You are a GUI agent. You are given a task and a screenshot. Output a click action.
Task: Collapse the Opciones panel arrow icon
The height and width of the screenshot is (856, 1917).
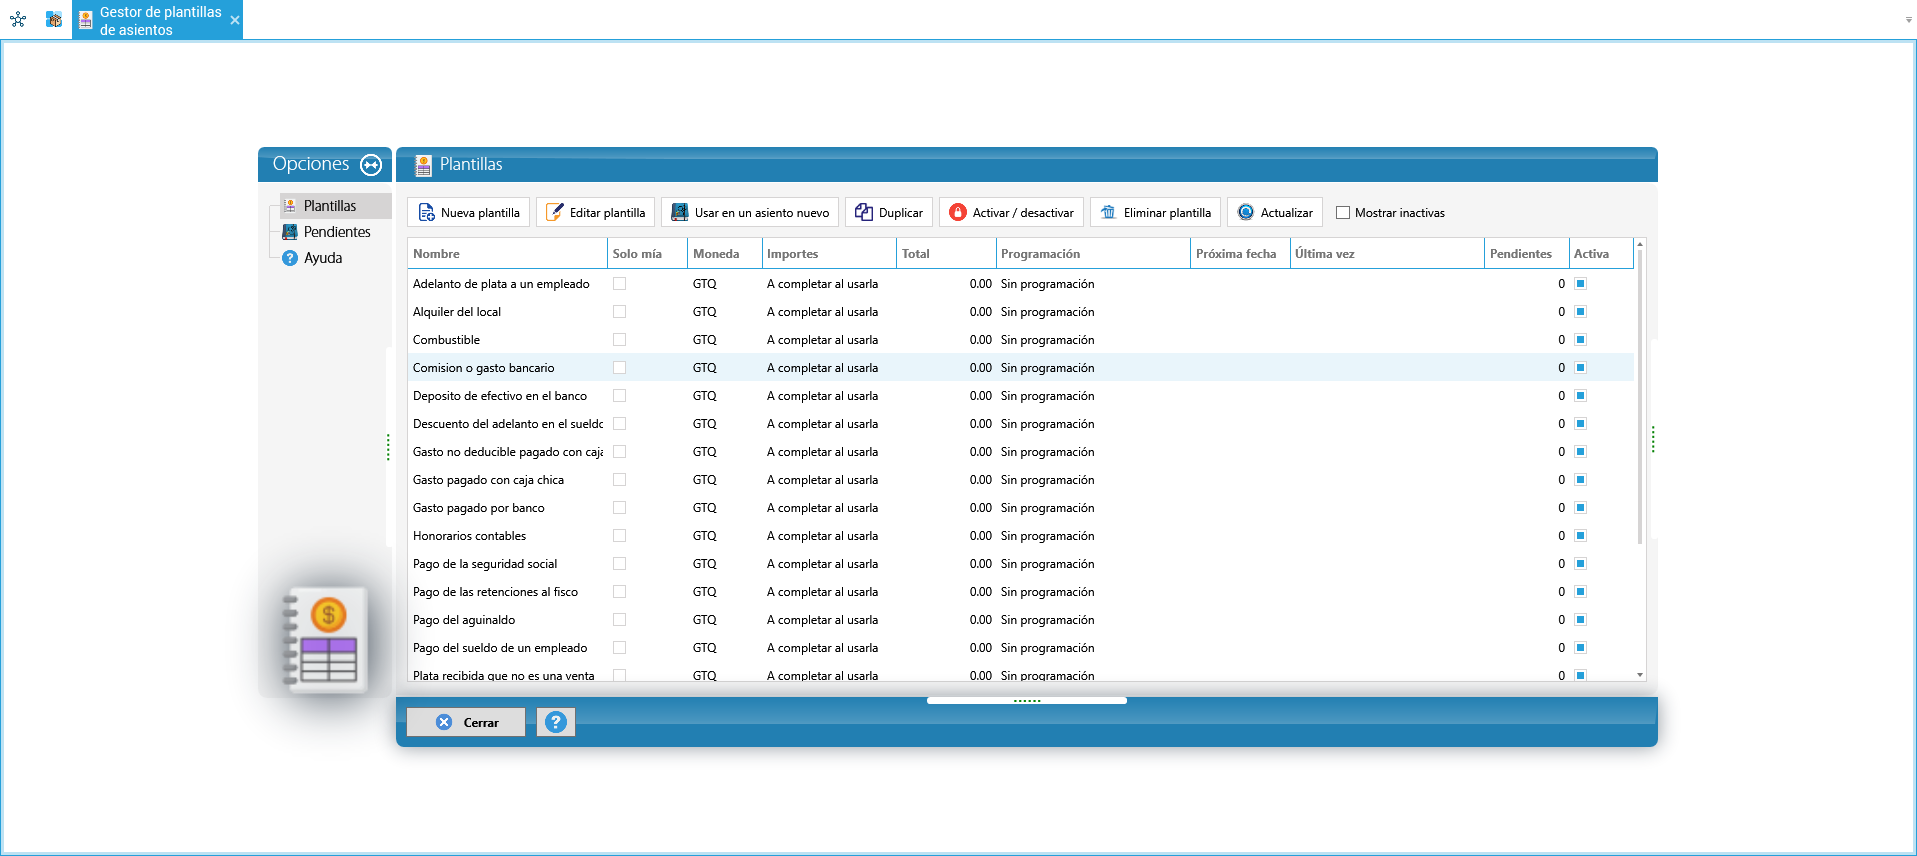click(x=371, y=165)
